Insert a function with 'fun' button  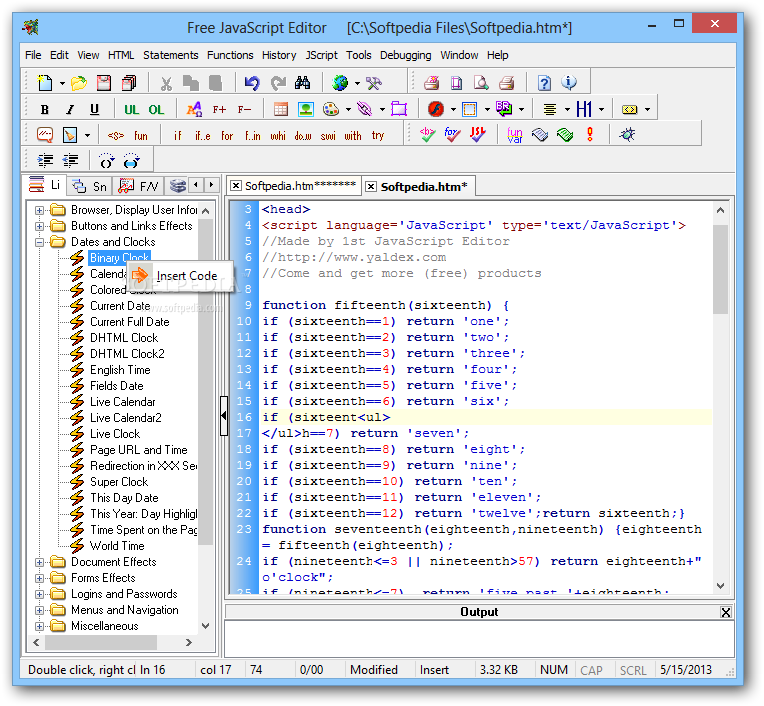click(x=141, y=136)
